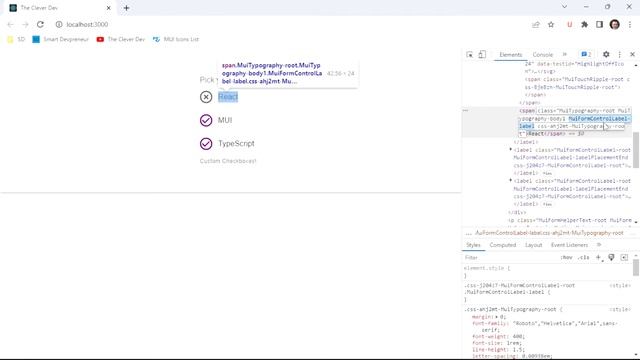
Task: Switch to the Console tab
Action: tap(542, 55)
